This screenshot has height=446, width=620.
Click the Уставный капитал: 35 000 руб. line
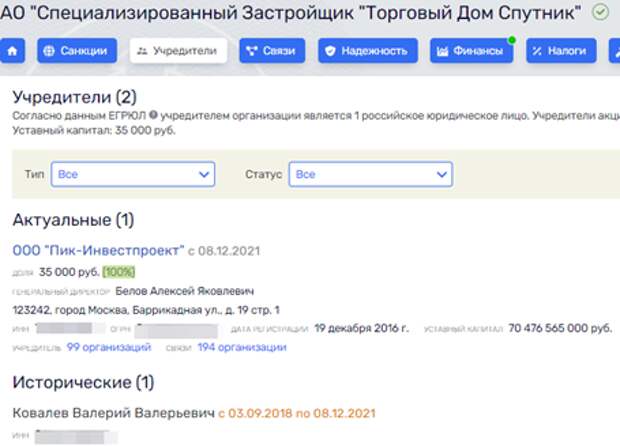[x=94, y=130]
